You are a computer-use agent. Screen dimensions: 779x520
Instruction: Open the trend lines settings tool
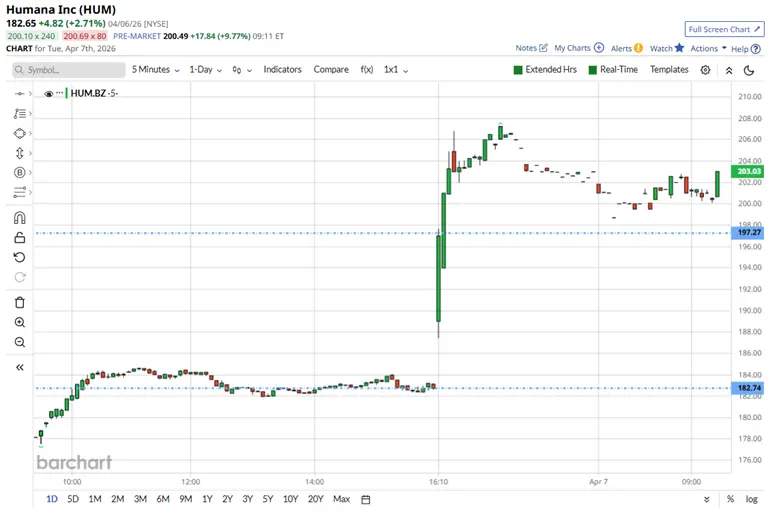tap(19, 192)
